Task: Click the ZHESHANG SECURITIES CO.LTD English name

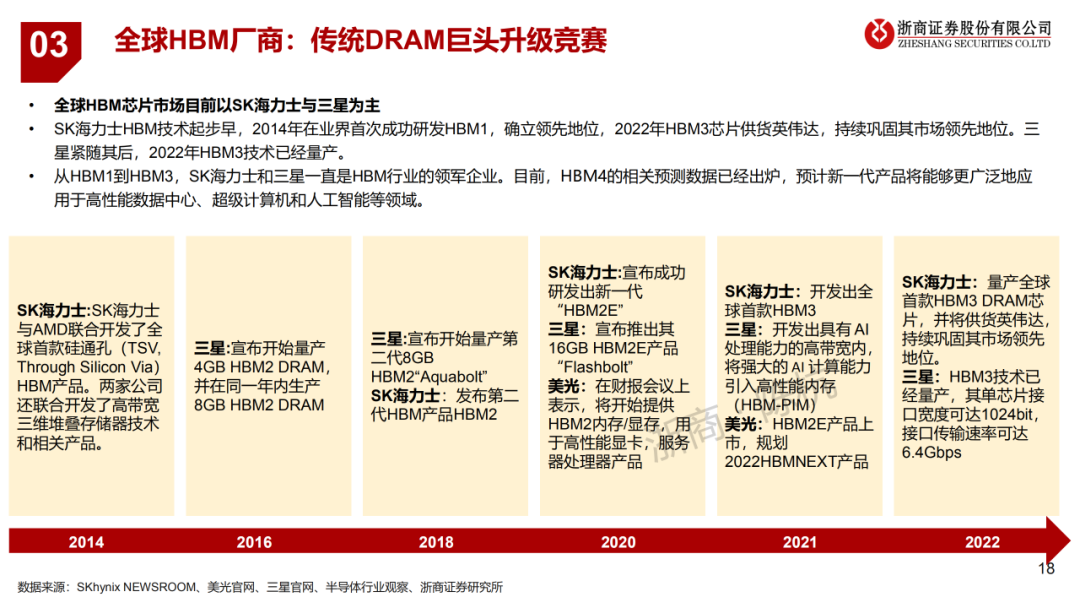Action: tap(974, 43)
